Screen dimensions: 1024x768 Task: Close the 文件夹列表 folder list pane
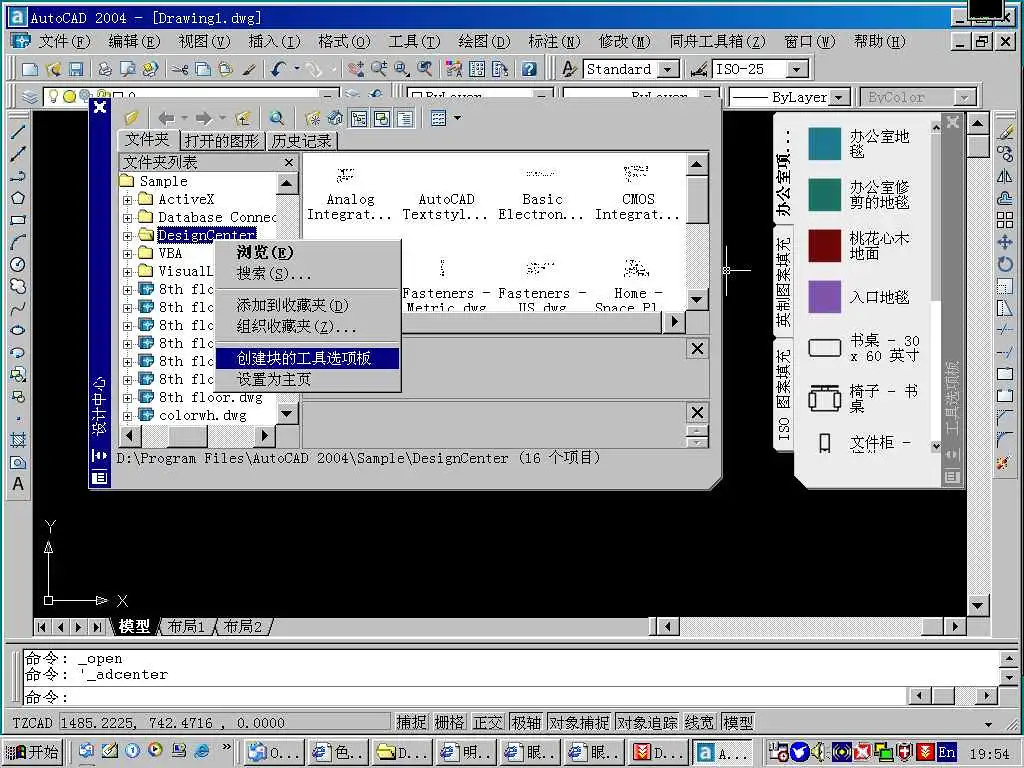[289, 162]
